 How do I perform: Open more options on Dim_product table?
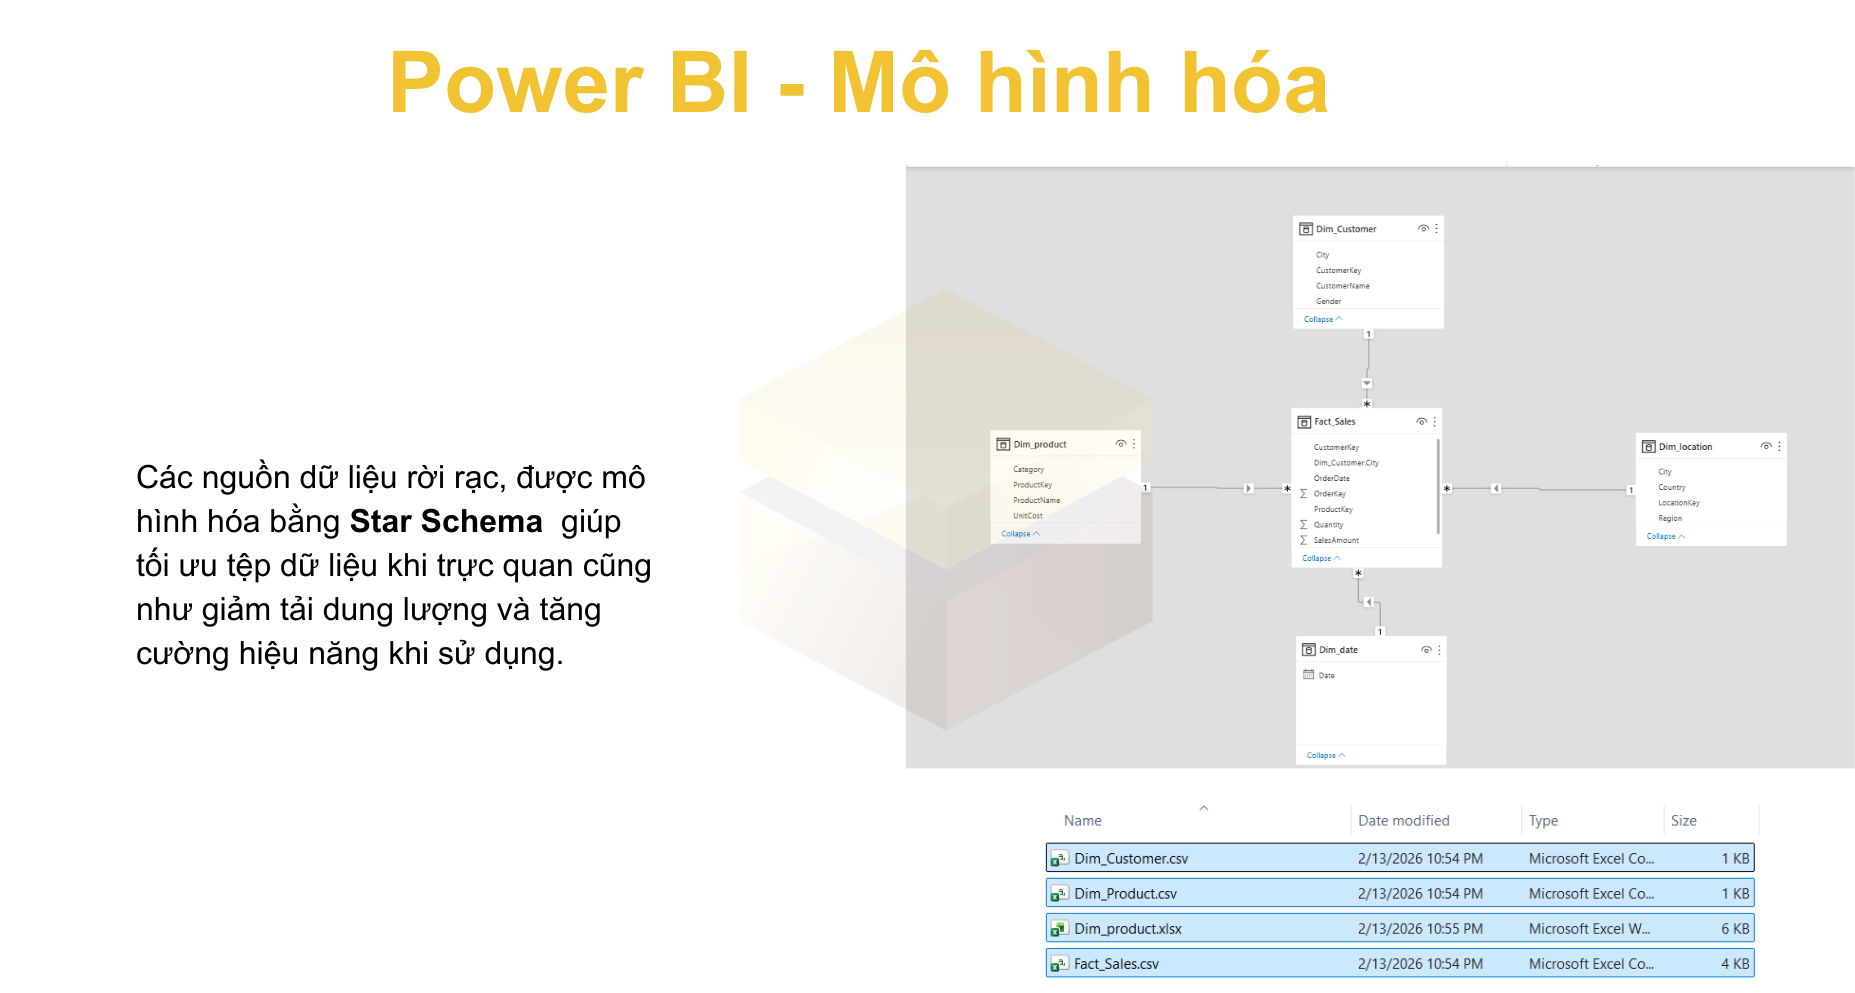tap(1134, 444)
